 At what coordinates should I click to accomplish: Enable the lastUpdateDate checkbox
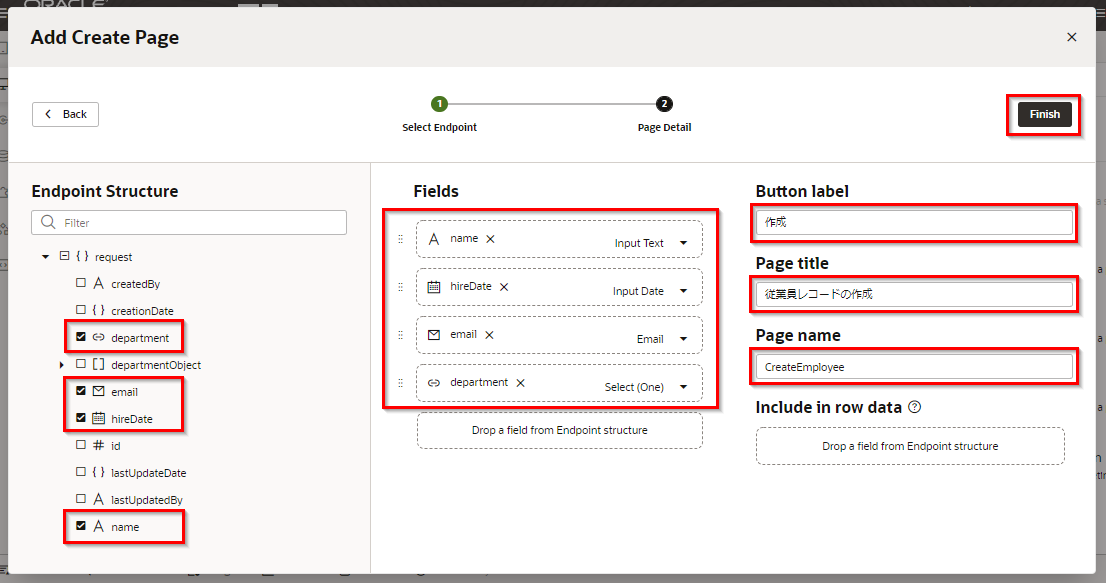pyautogui.click(x=81, y=472)
